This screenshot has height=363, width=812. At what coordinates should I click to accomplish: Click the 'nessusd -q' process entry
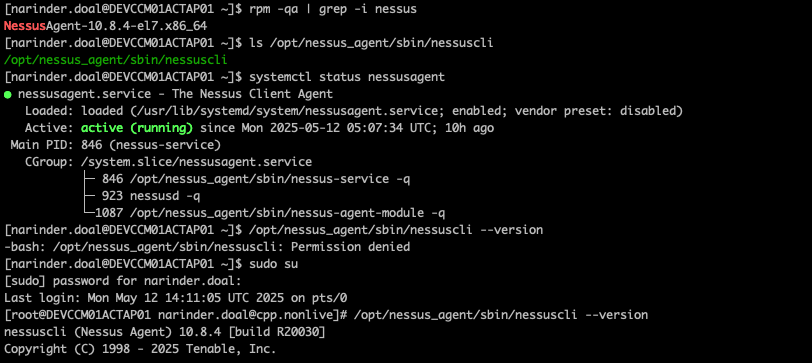tap(165, 196)
